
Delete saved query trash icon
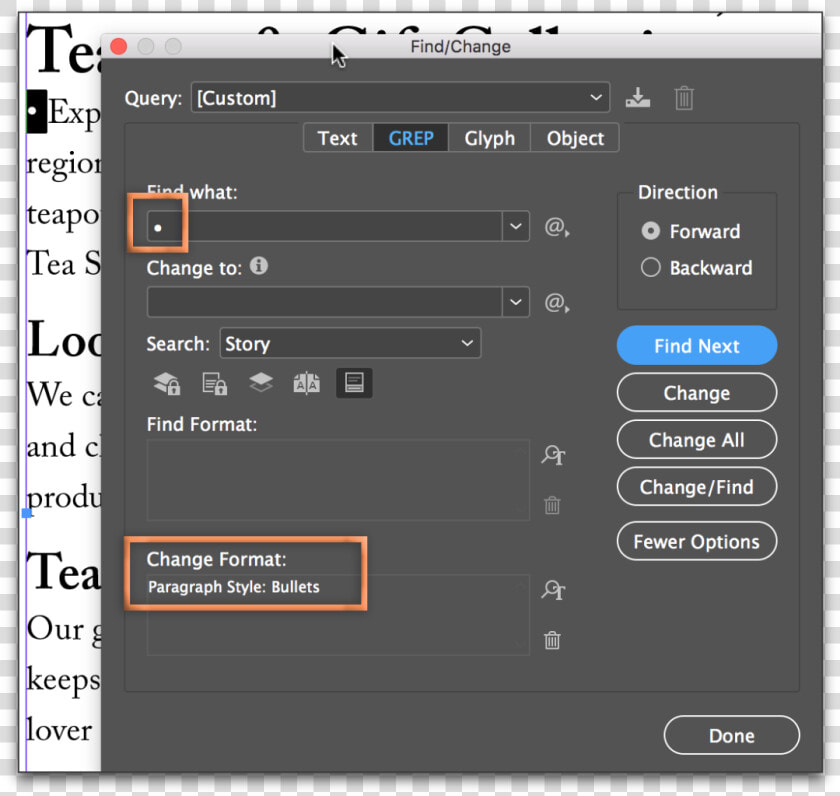684,98
